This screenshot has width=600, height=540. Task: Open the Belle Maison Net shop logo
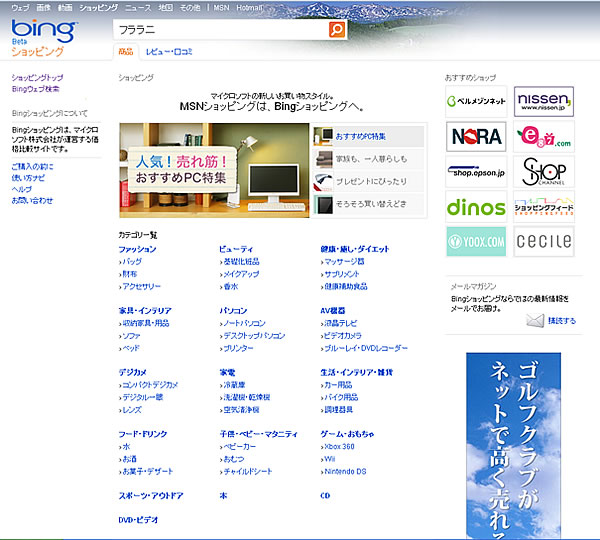(x=476, y=101)
